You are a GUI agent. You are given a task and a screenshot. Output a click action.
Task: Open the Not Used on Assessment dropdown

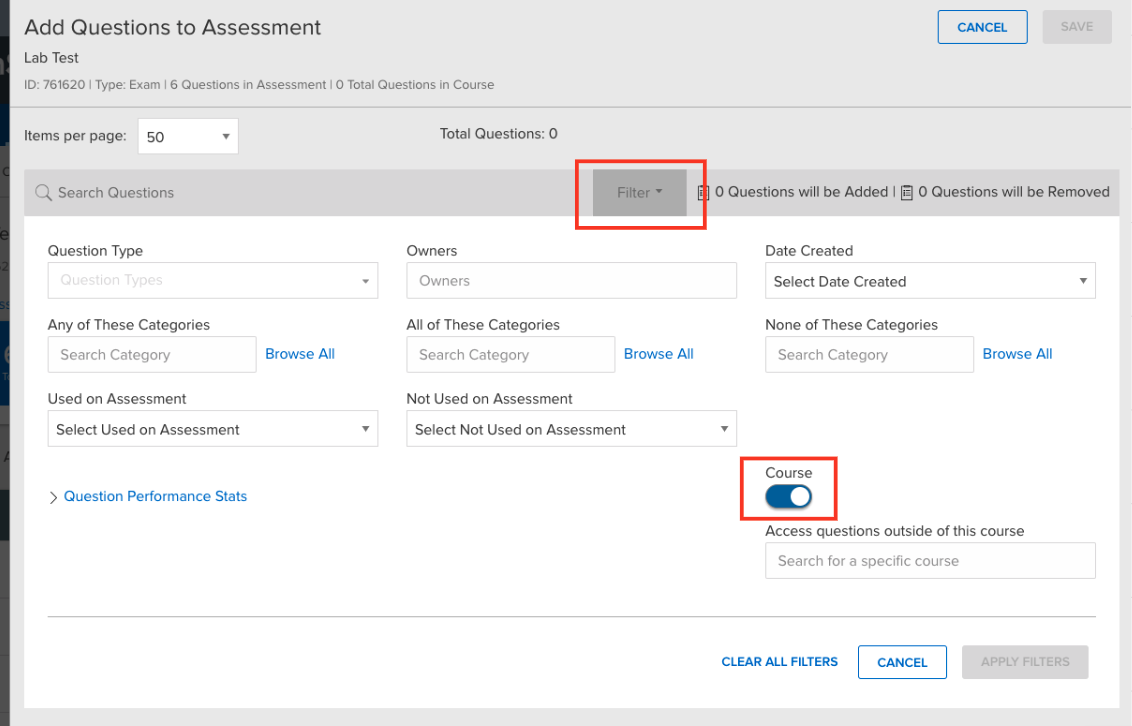click(570, 428)
